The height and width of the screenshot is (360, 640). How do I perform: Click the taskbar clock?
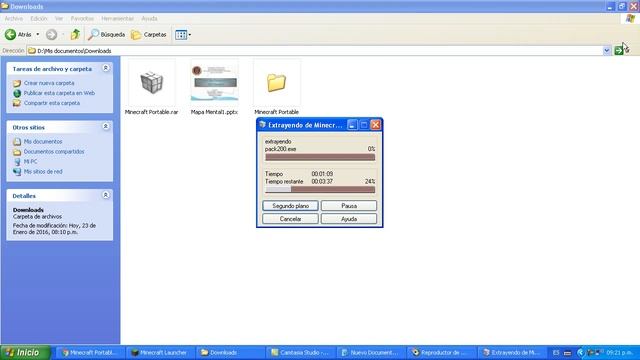620,353
